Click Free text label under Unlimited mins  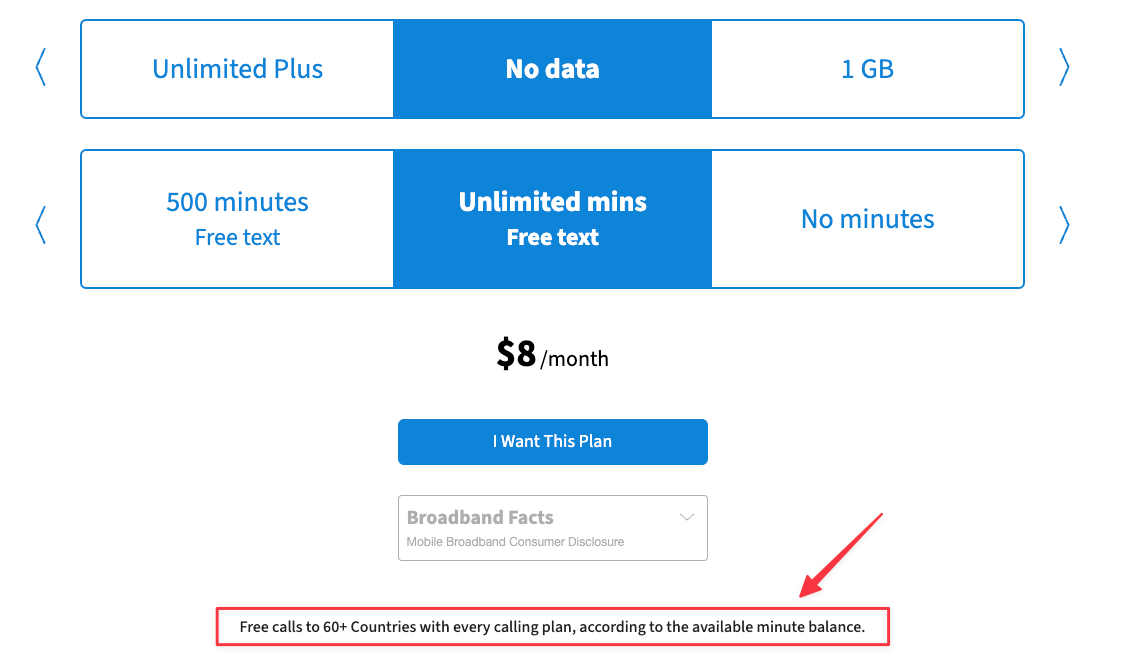pos(552,238)
